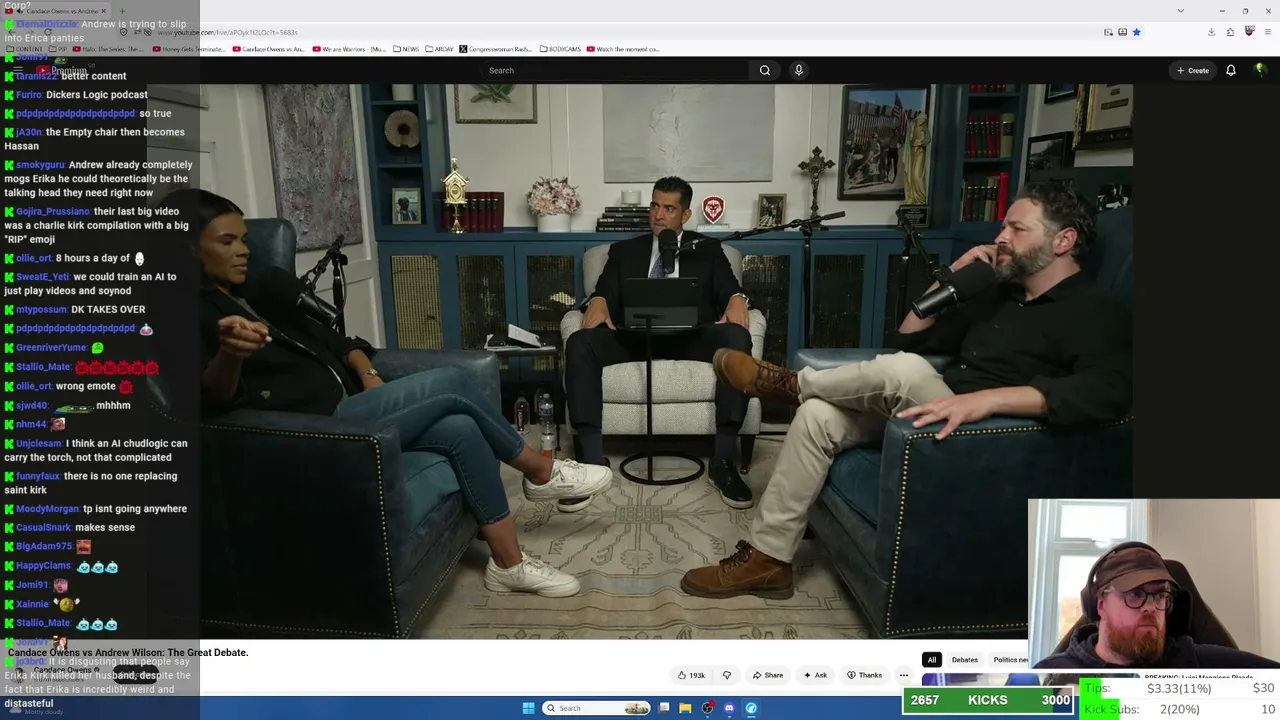Click the Create button on YouTube
The image size is (1280, 720).
pos(1193,70)
